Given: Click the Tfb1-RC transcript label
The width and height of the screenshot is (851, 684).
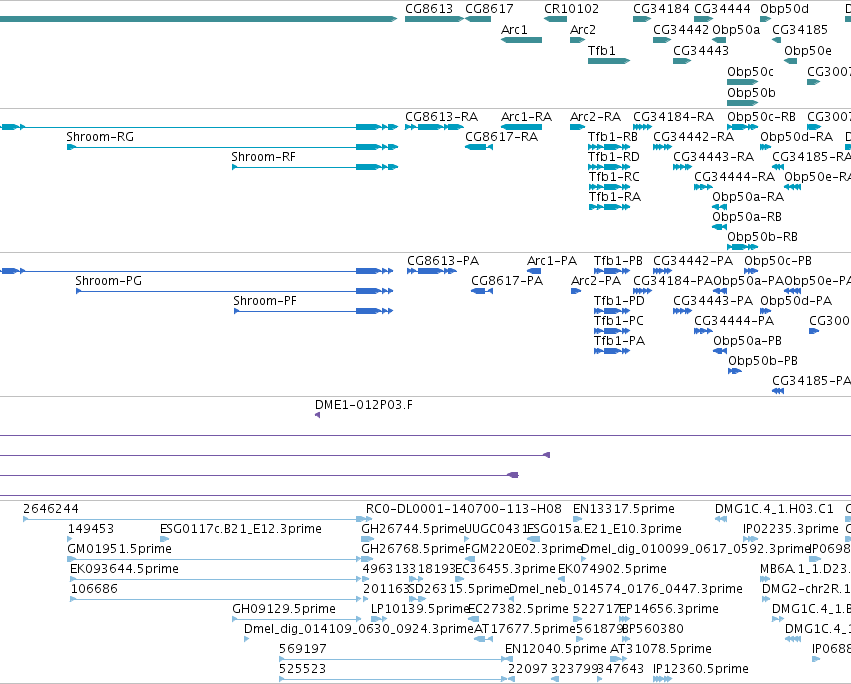Looking at the screenshot, I should pyautogui.click(x=614, y=177).
